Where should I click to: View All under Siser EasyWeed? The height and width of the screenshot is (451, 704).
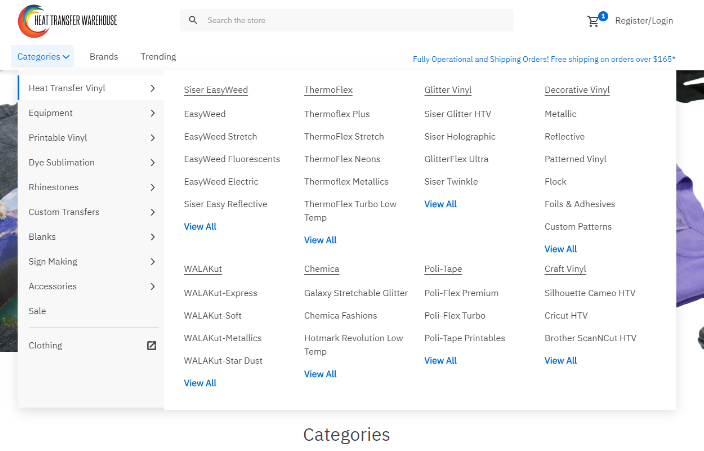[x=200, y=227]
